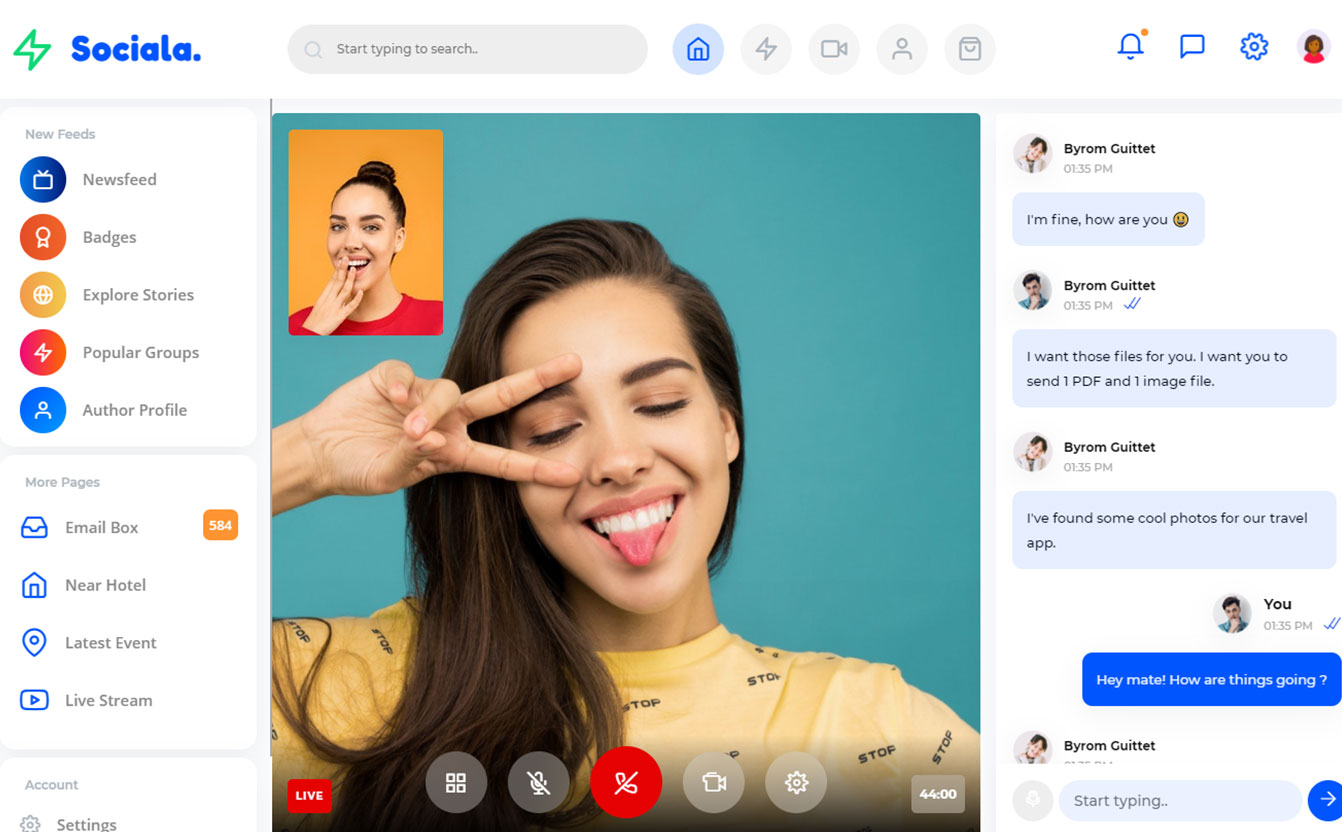Send the chat message with arrow button
Viewport: 1342px width, 832px height.
[1326, 799]
